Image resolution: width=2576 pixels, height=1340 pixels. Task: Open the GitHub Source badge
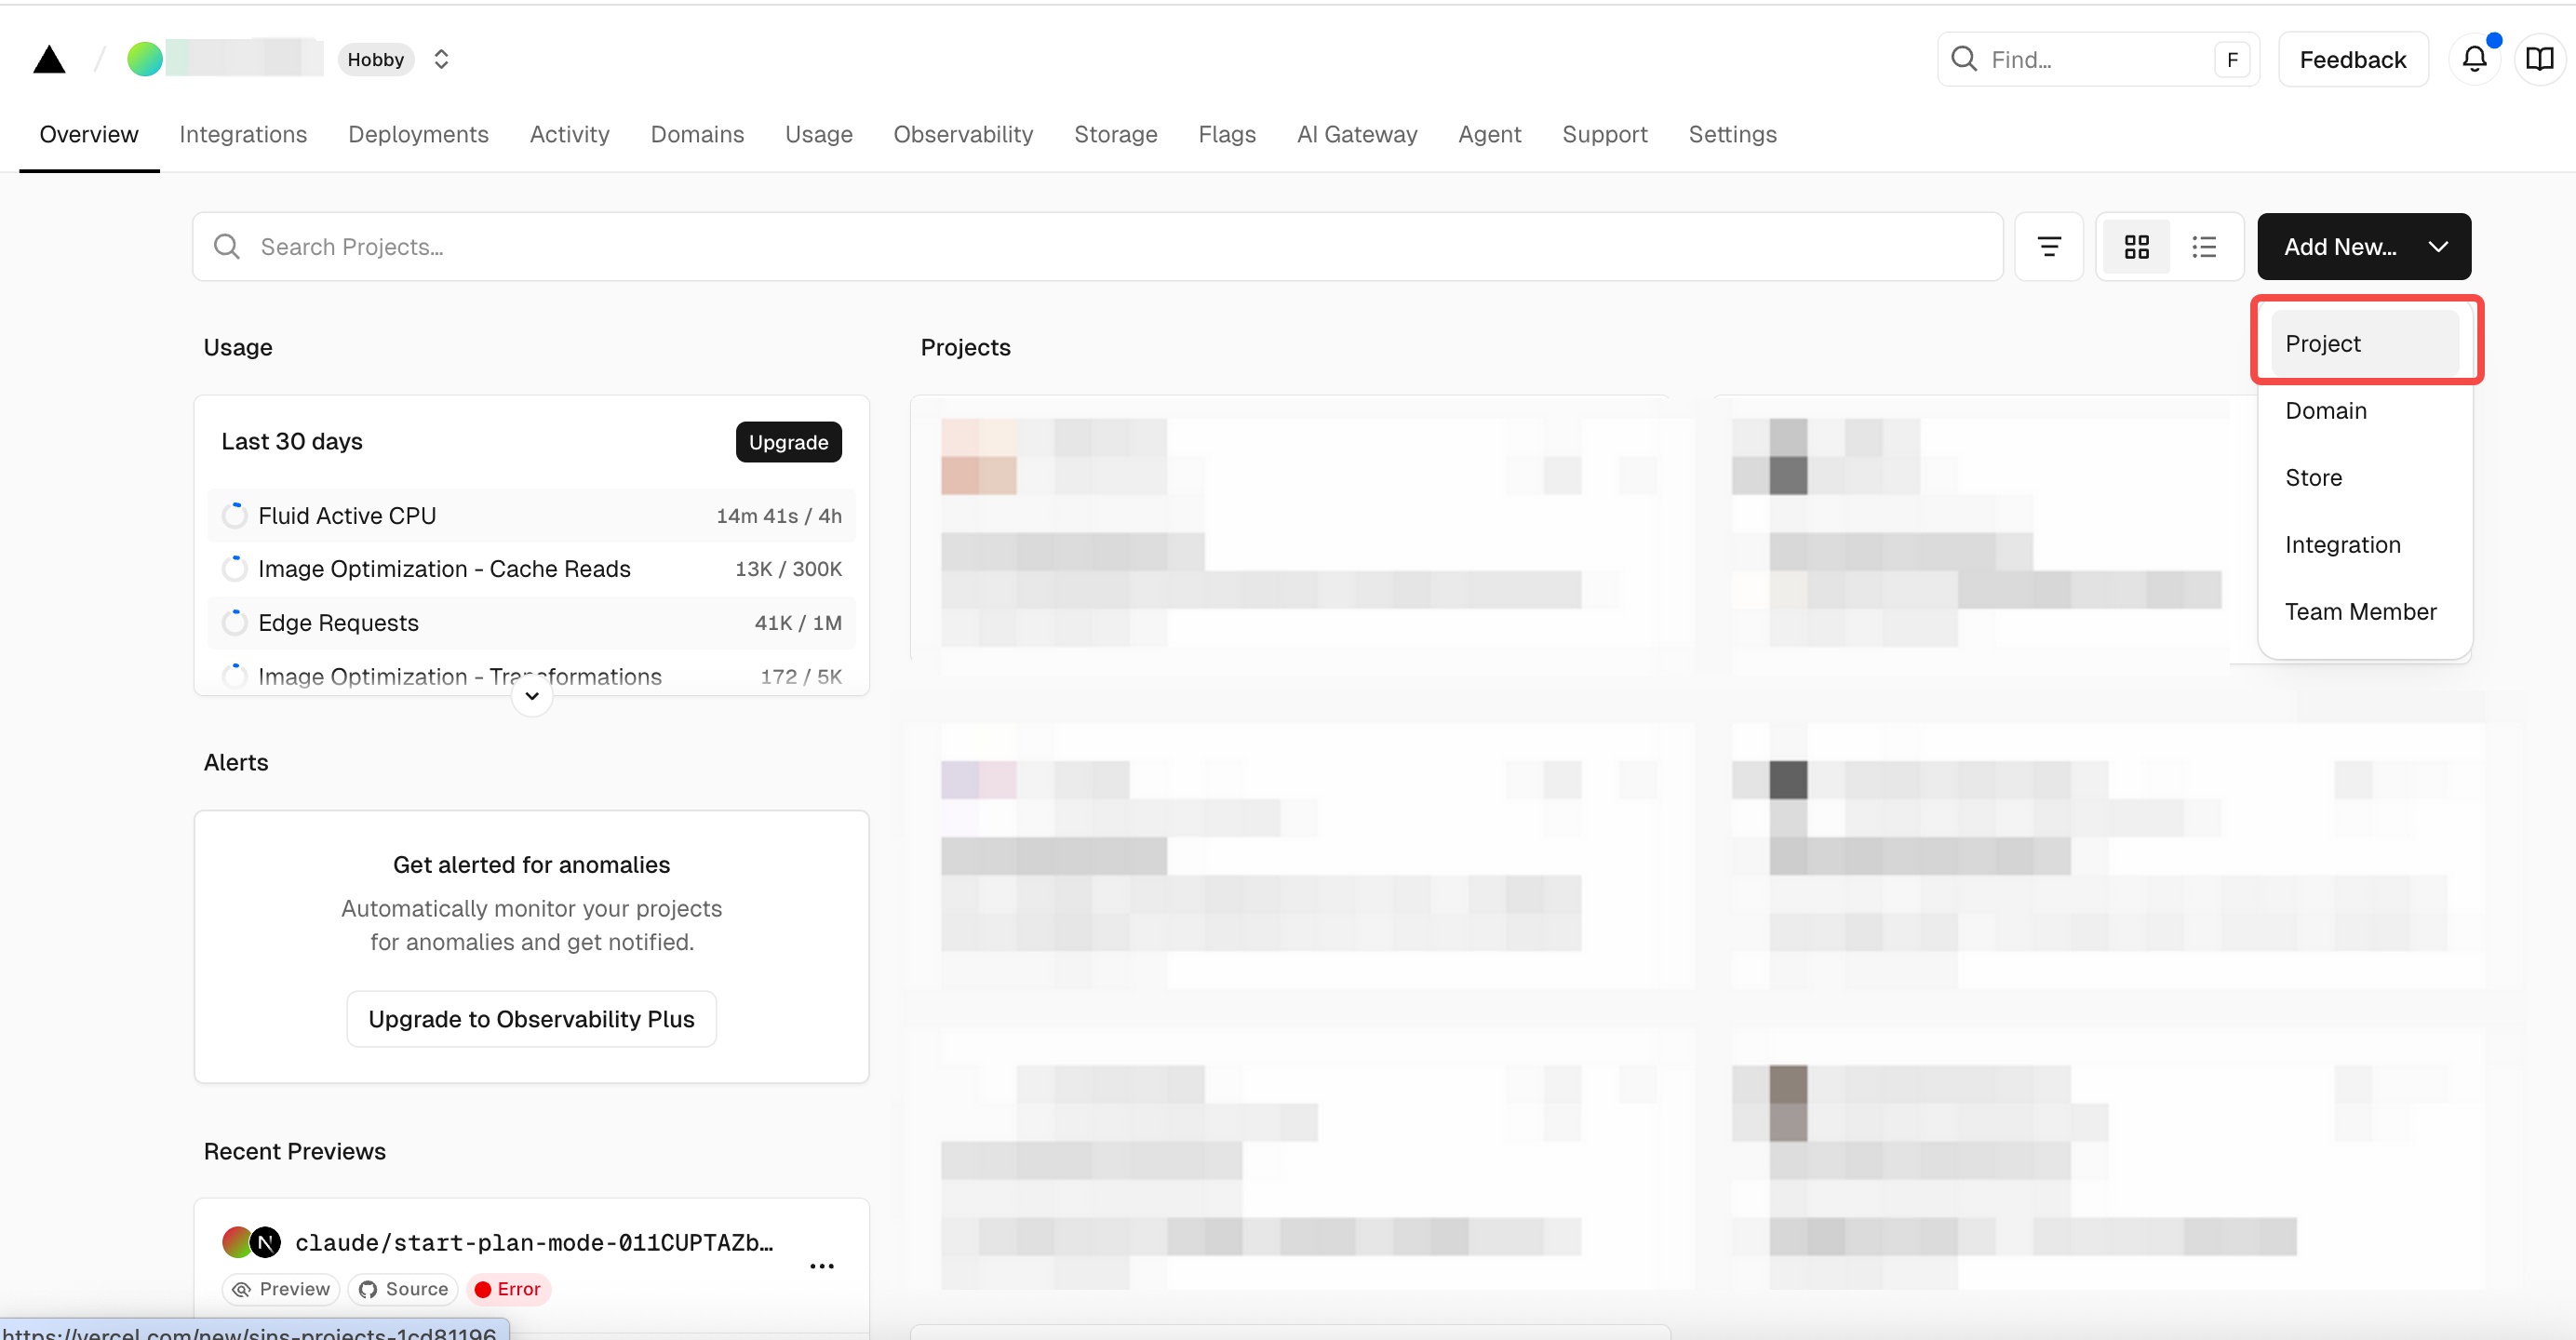tap(403, 1288)
